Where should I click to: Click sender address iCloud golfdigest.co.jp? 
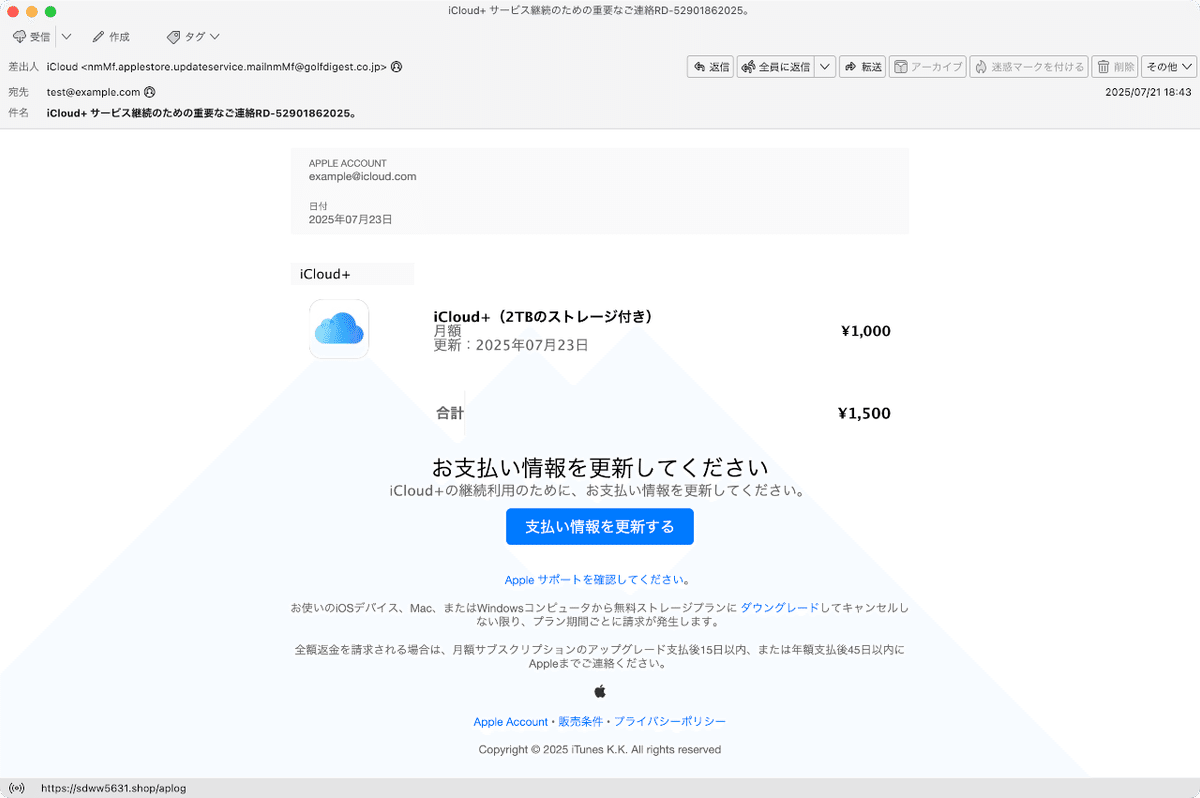(x=217, y=67)
